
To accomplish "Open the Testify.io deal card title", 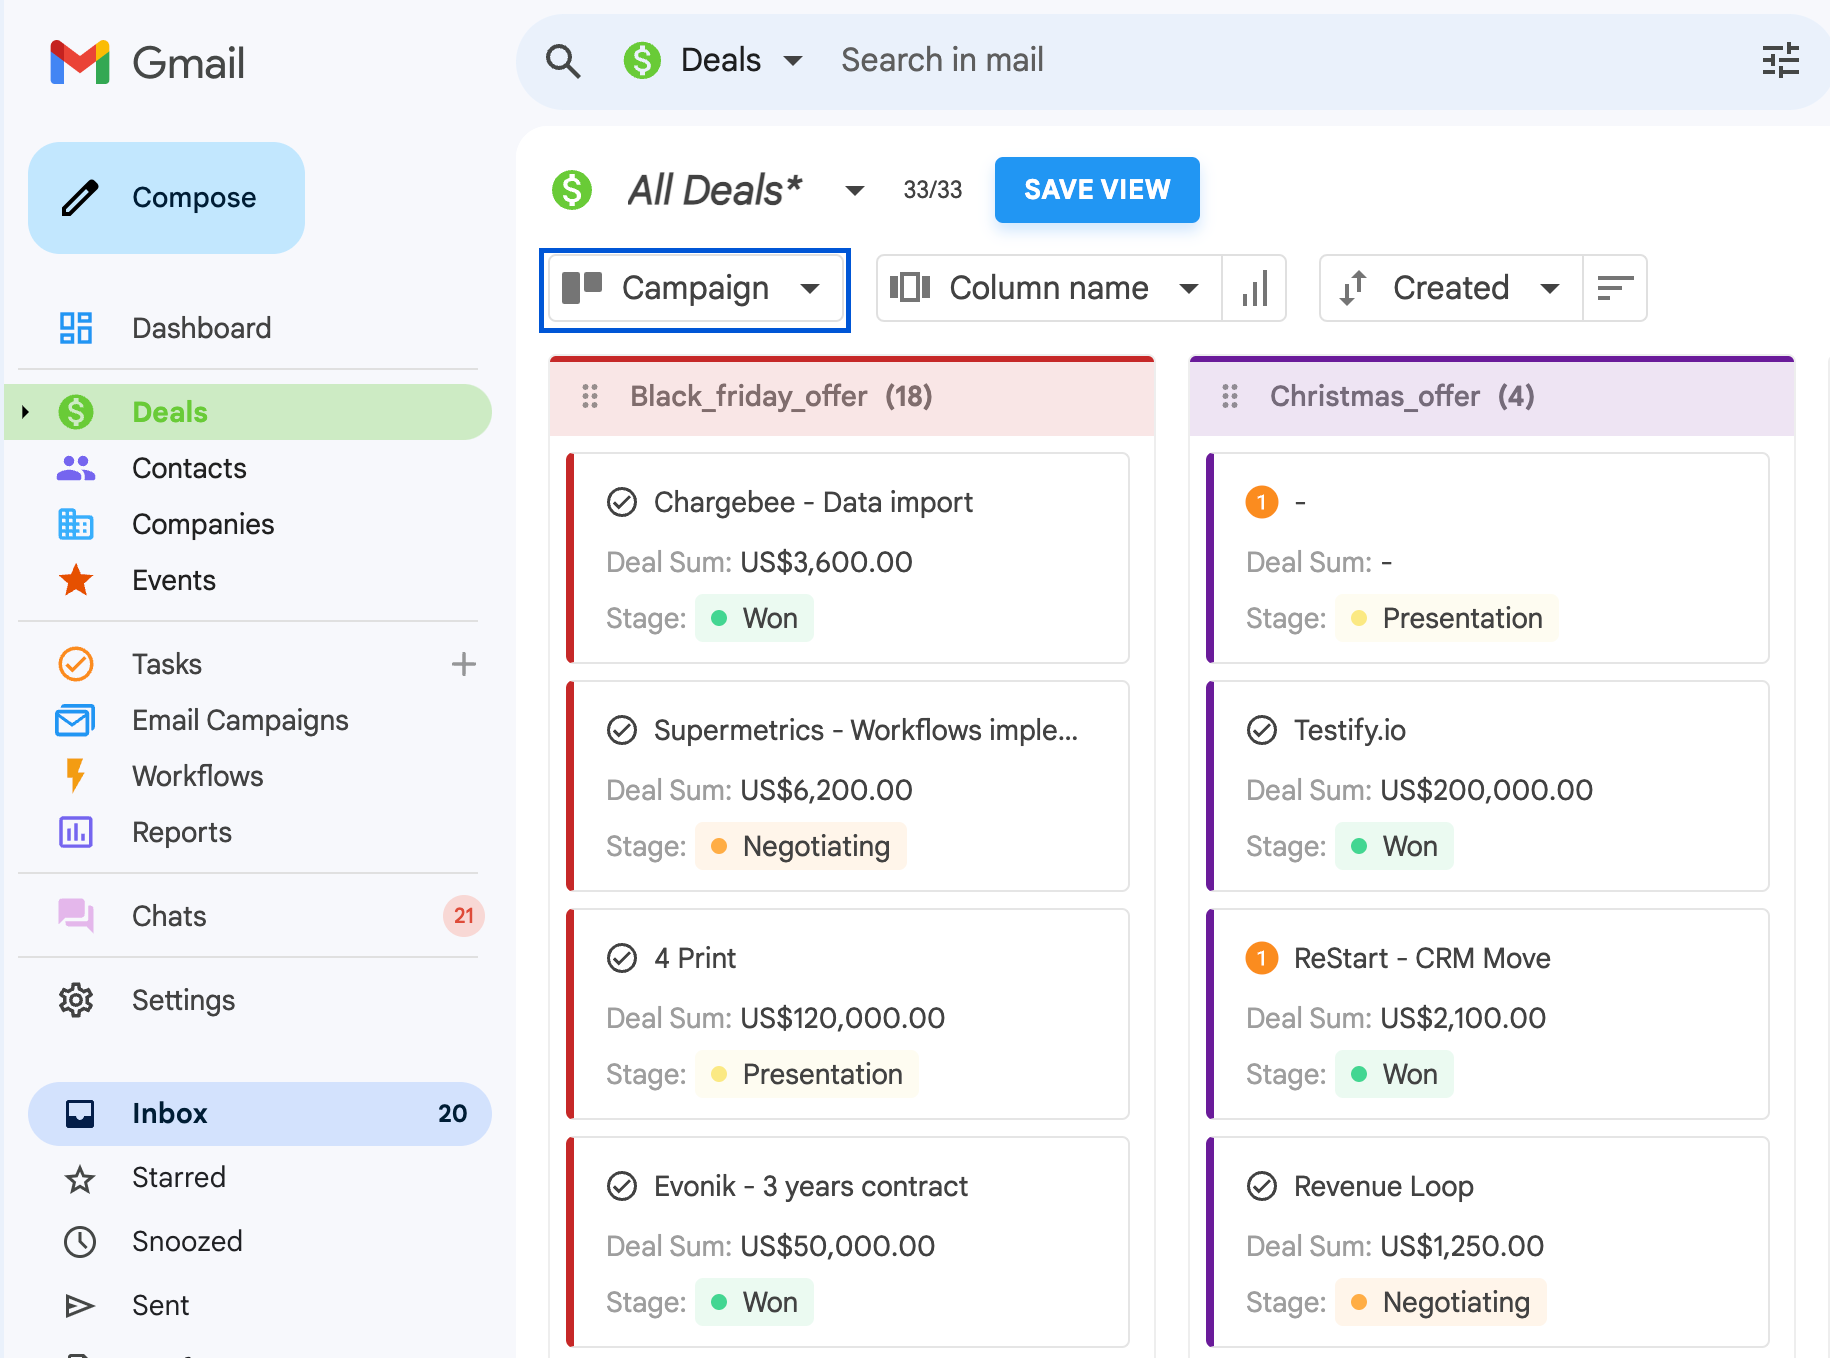I will (x=1350, y=730).
